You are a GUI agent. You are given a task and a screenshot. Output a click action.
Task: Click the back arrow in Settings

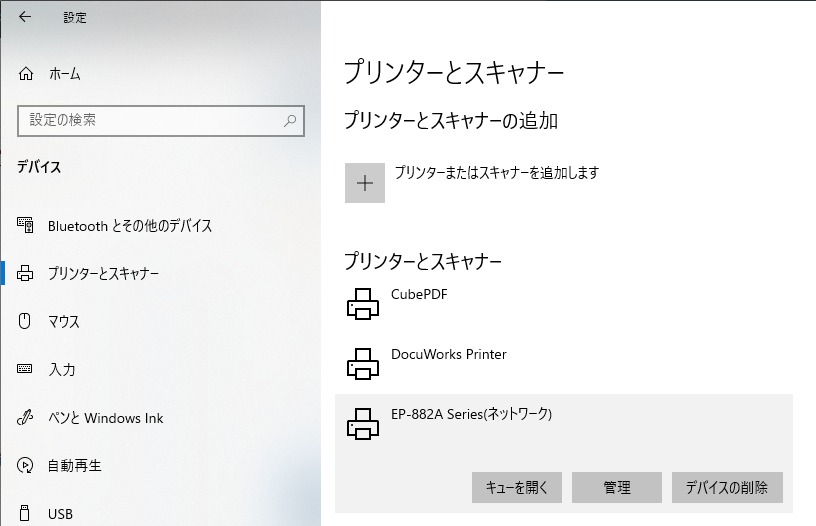coord(25,17)
